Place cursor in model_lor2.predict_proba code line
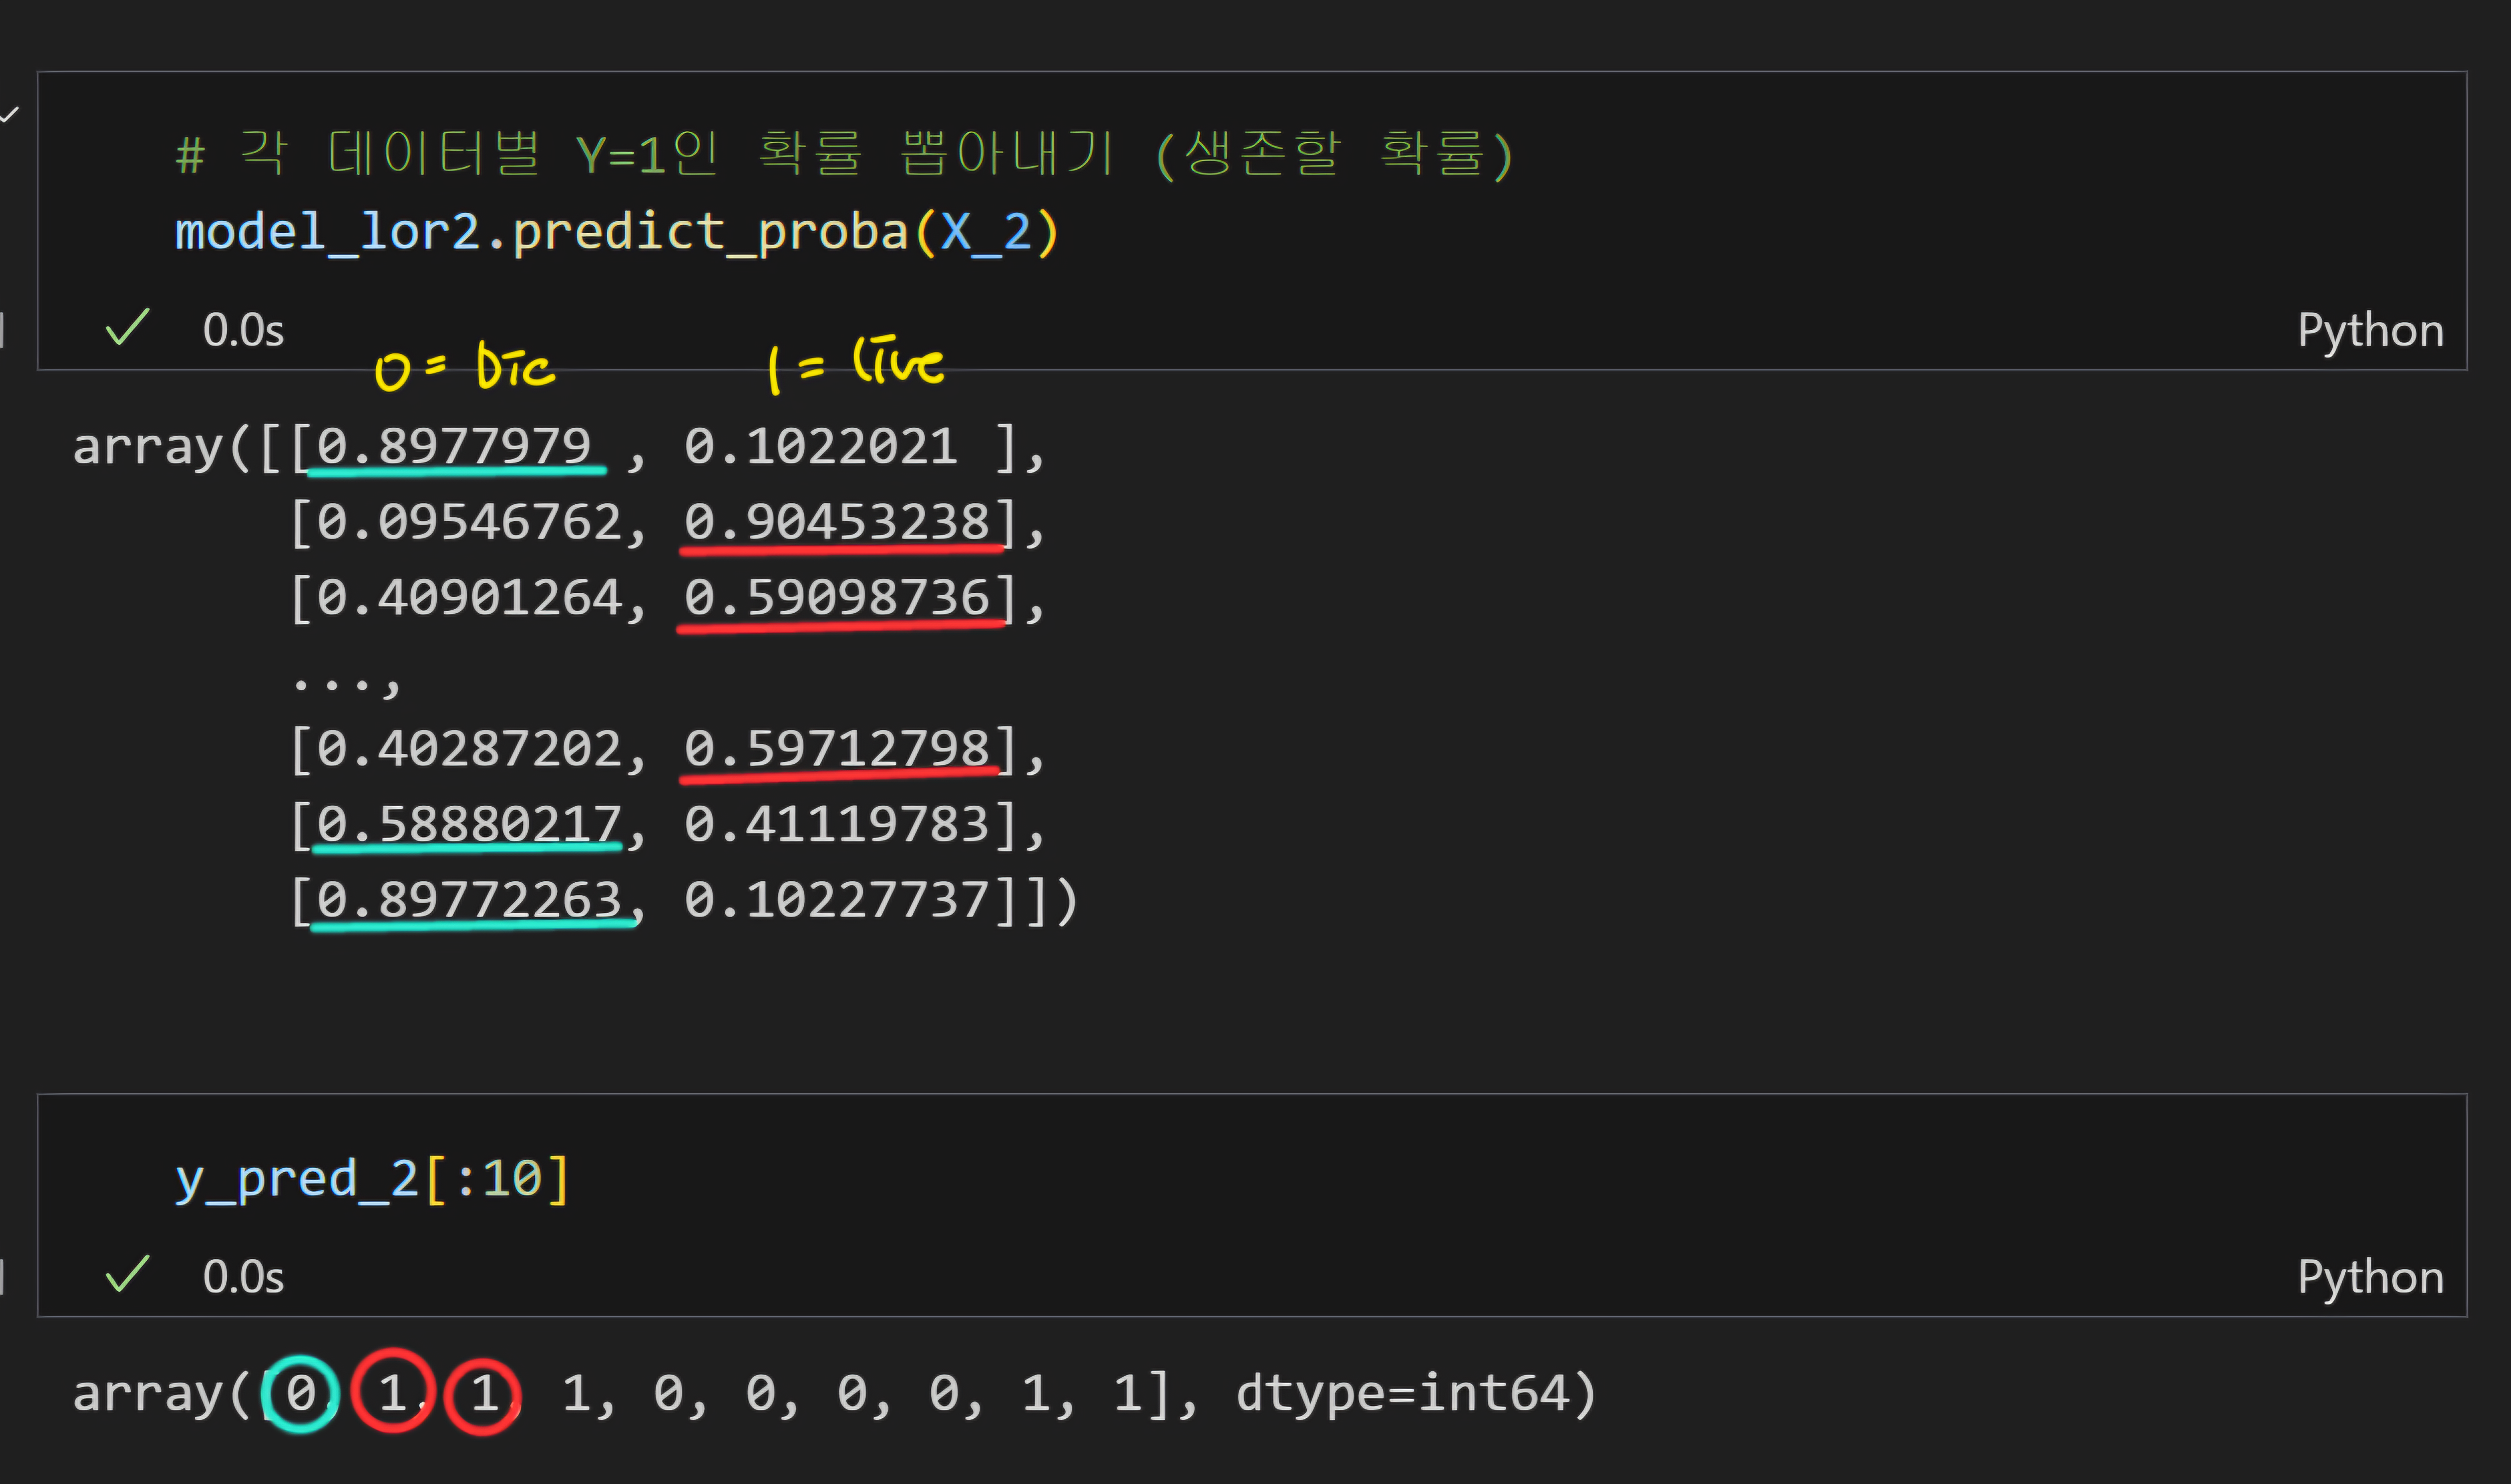Image resolution: width=2511 pixels, height=1484 pixels. click(x=616, y=233)
